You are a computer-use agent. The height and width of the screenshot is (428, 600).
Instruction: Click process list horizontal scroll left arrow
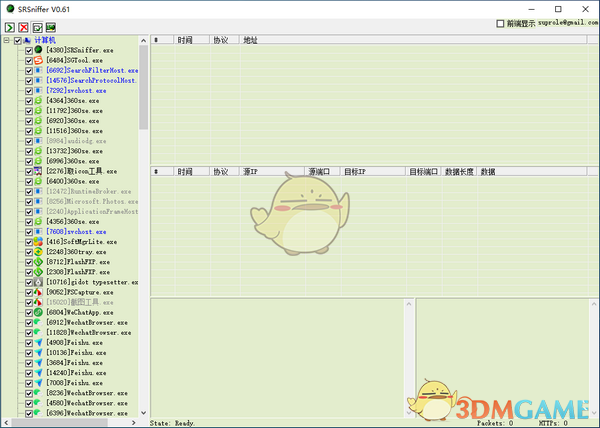6,423
